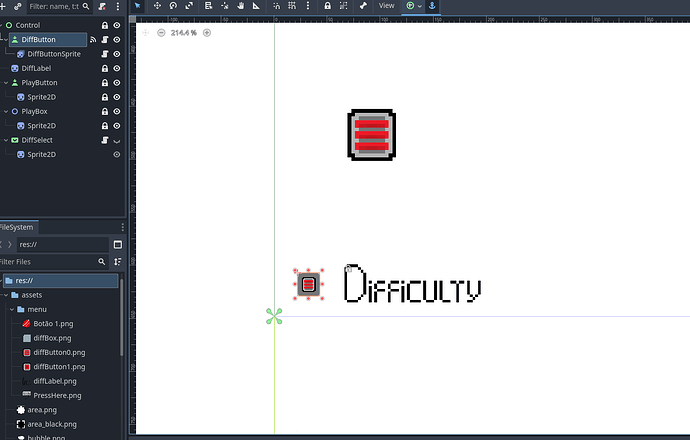Screen dimensions: 690x440
Task: Toggle visibility of the PlayButton node
Action: coord(117,83)
